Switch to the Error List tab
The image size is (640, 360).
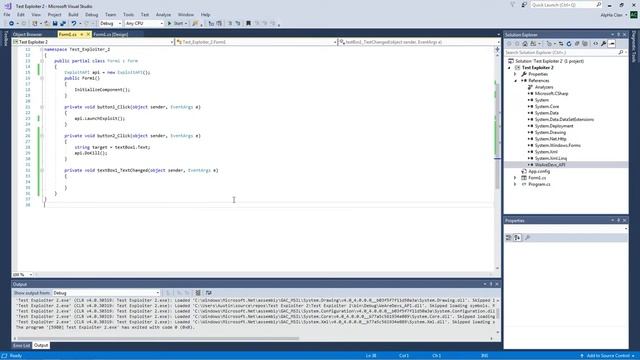pos(21,346)
